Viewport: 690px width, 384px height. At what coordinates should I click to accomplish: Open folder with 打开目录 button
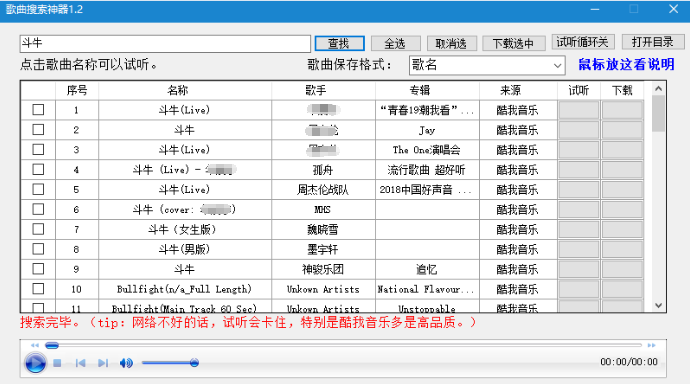(653, 42)
